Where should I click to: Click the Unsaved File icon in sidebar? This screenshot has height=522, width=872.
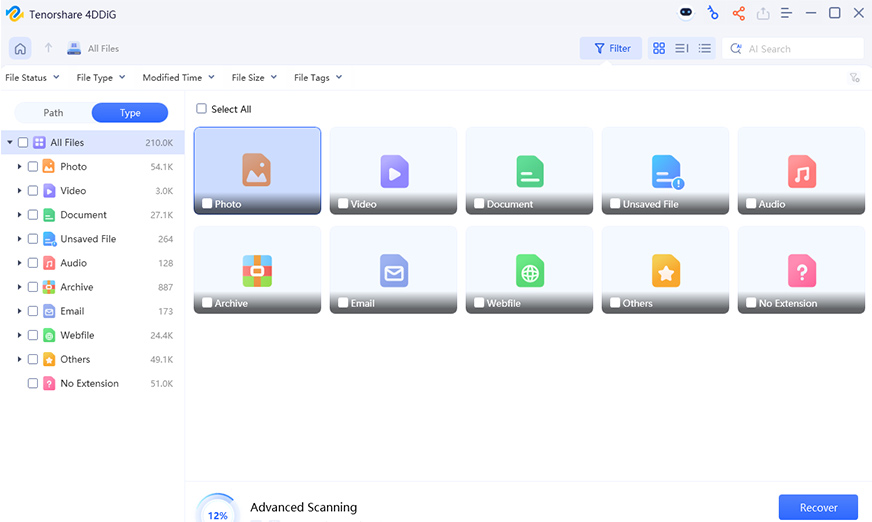tap(49, 239)
